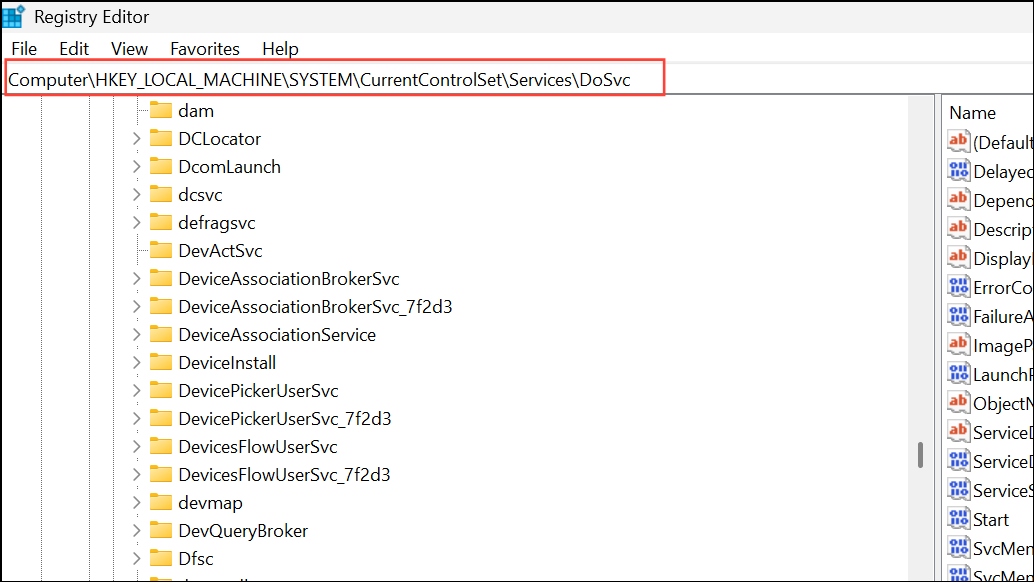The image size is (1034, 582).
Task: Select the DeviceAssociationBrokerSvc_7f2d3 folder icon
Action: click(161, 306)
